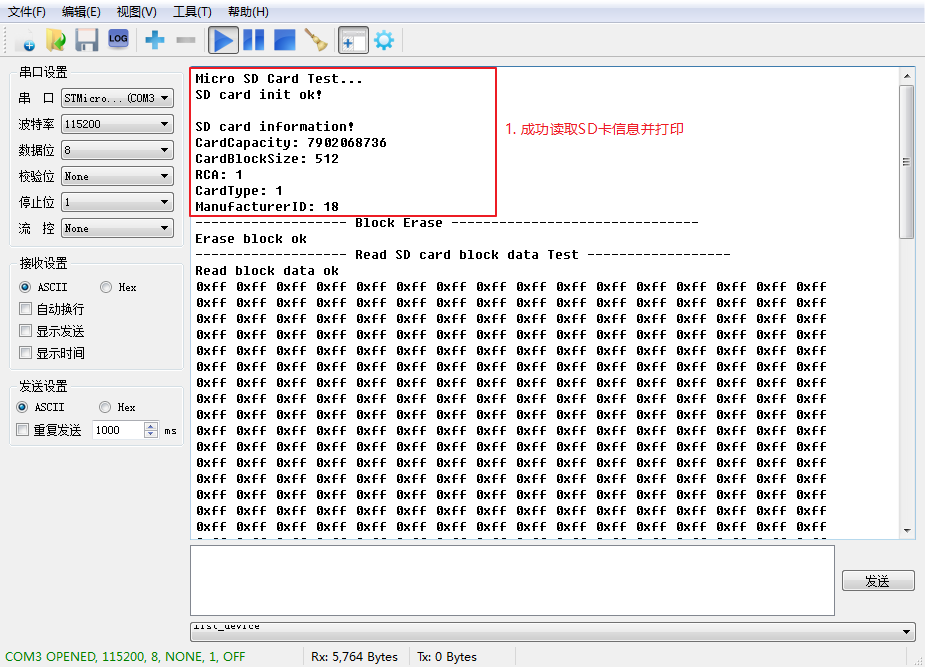Increase the repeat interval with up arrow
Screen dimensions: 925x667
pyautogui.click(x=151, y=426)
